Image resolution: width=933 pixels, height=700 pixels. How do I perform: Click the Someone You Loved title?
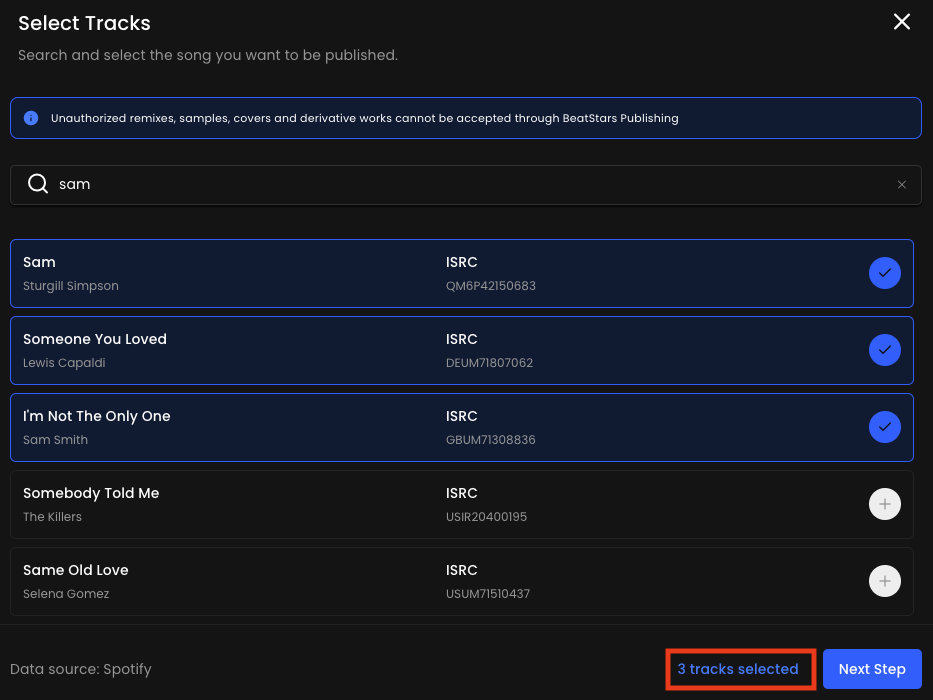point(95,339)
